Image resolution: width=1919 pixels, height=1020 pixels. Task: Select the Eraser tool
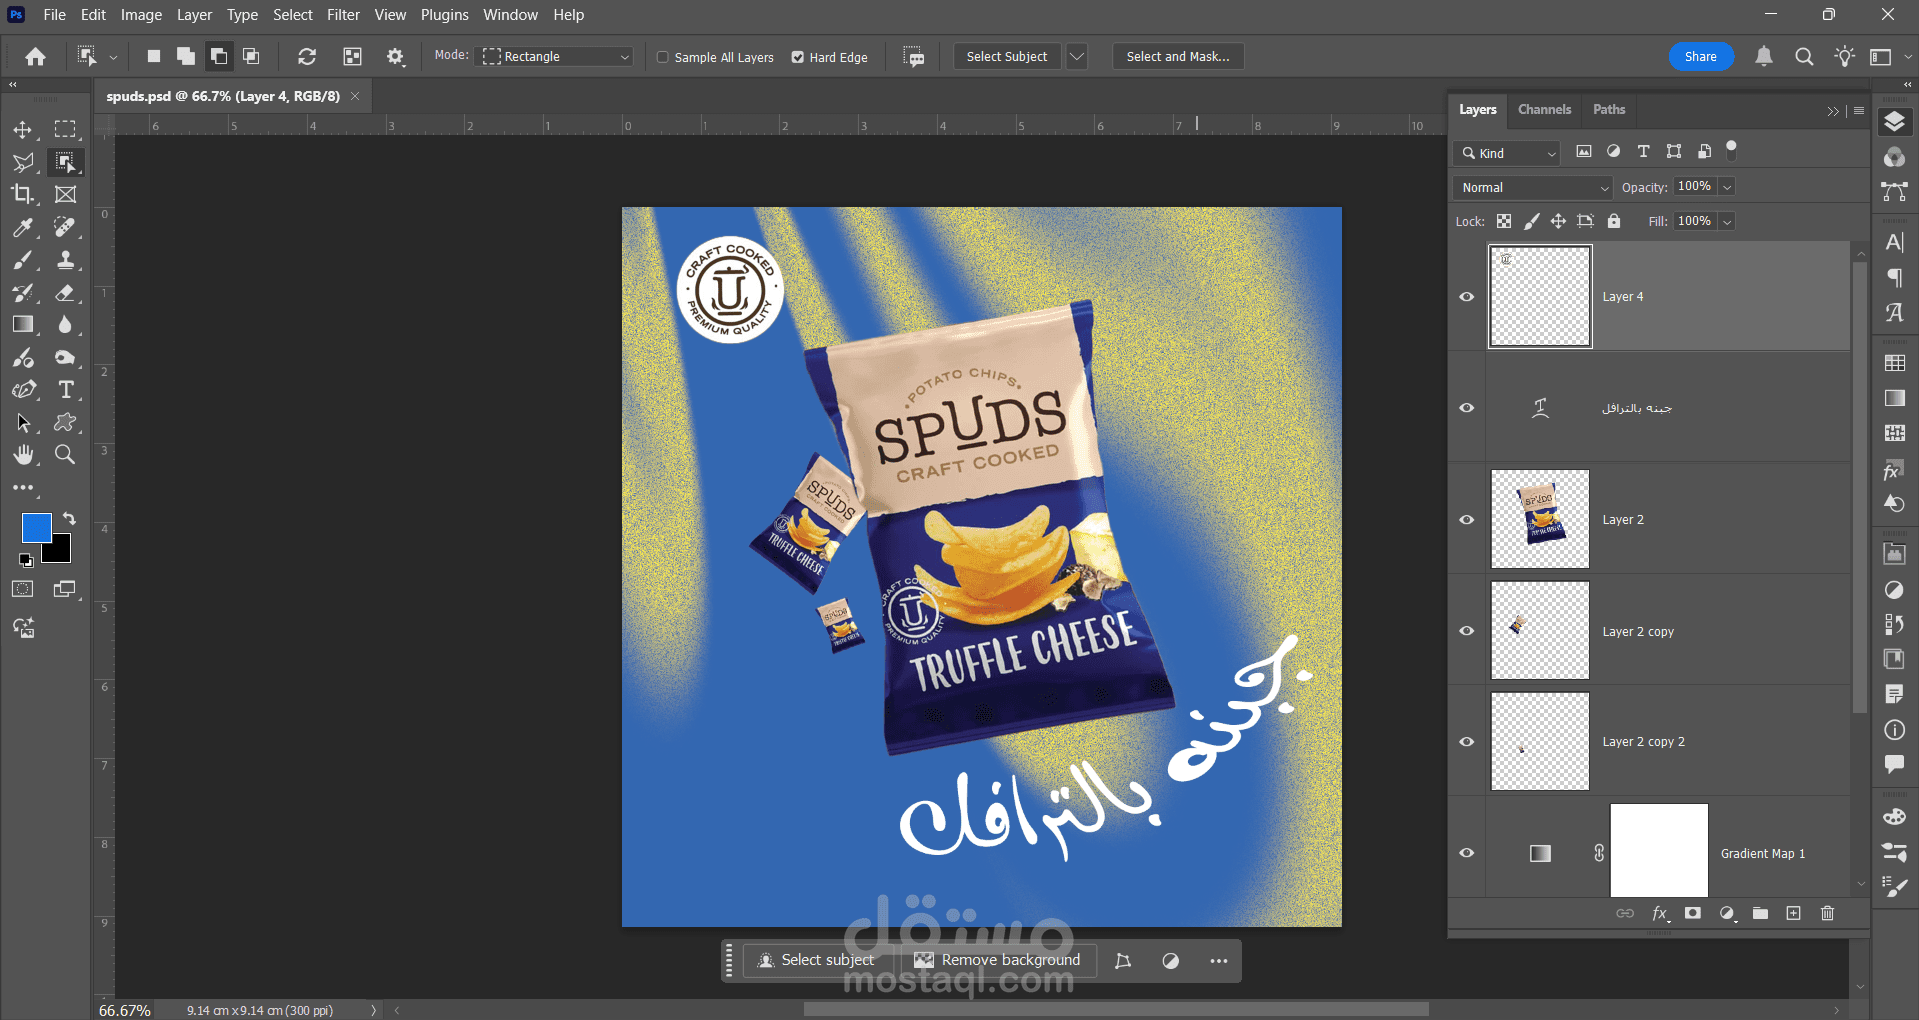[x=65, y=292]
